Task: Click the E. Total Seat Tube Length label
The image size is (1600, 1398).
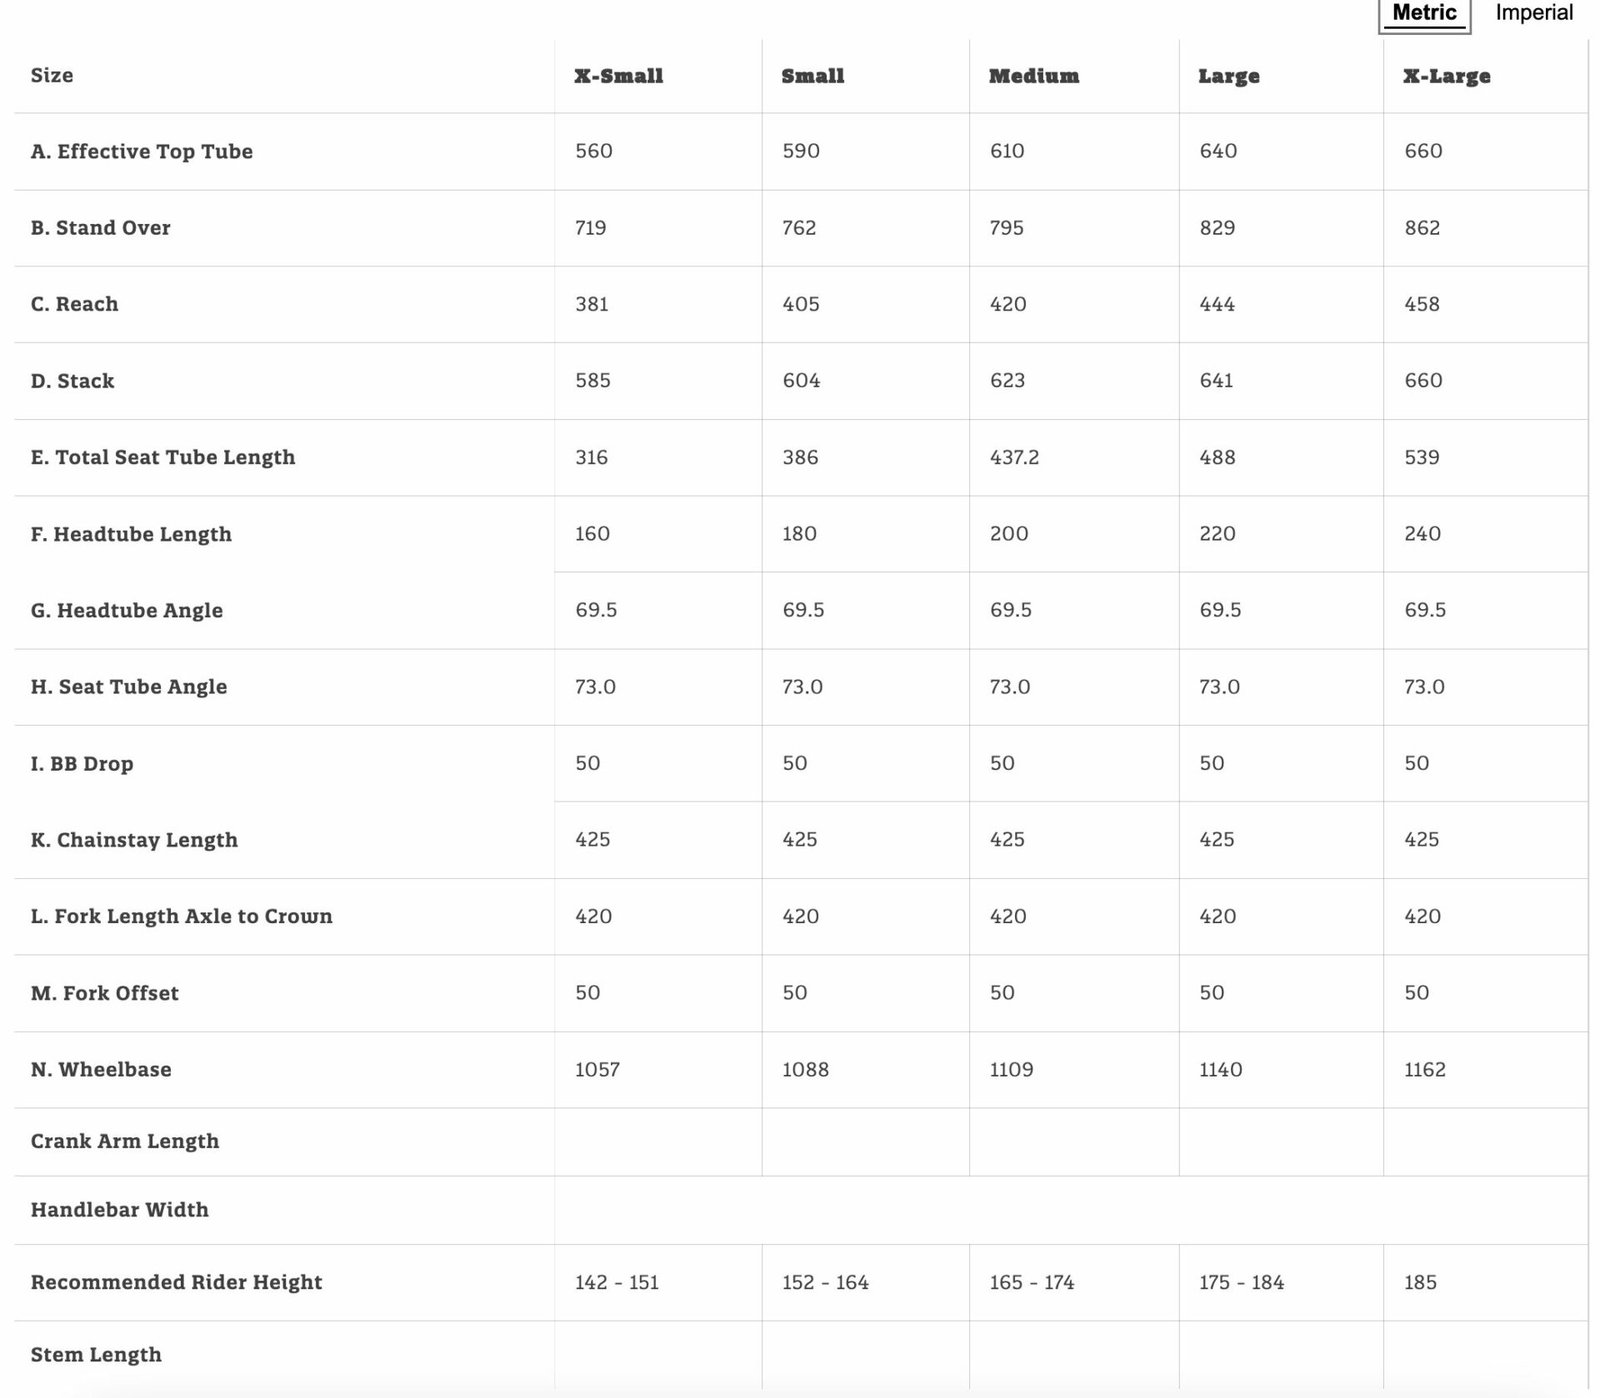Action: (163, 457)
